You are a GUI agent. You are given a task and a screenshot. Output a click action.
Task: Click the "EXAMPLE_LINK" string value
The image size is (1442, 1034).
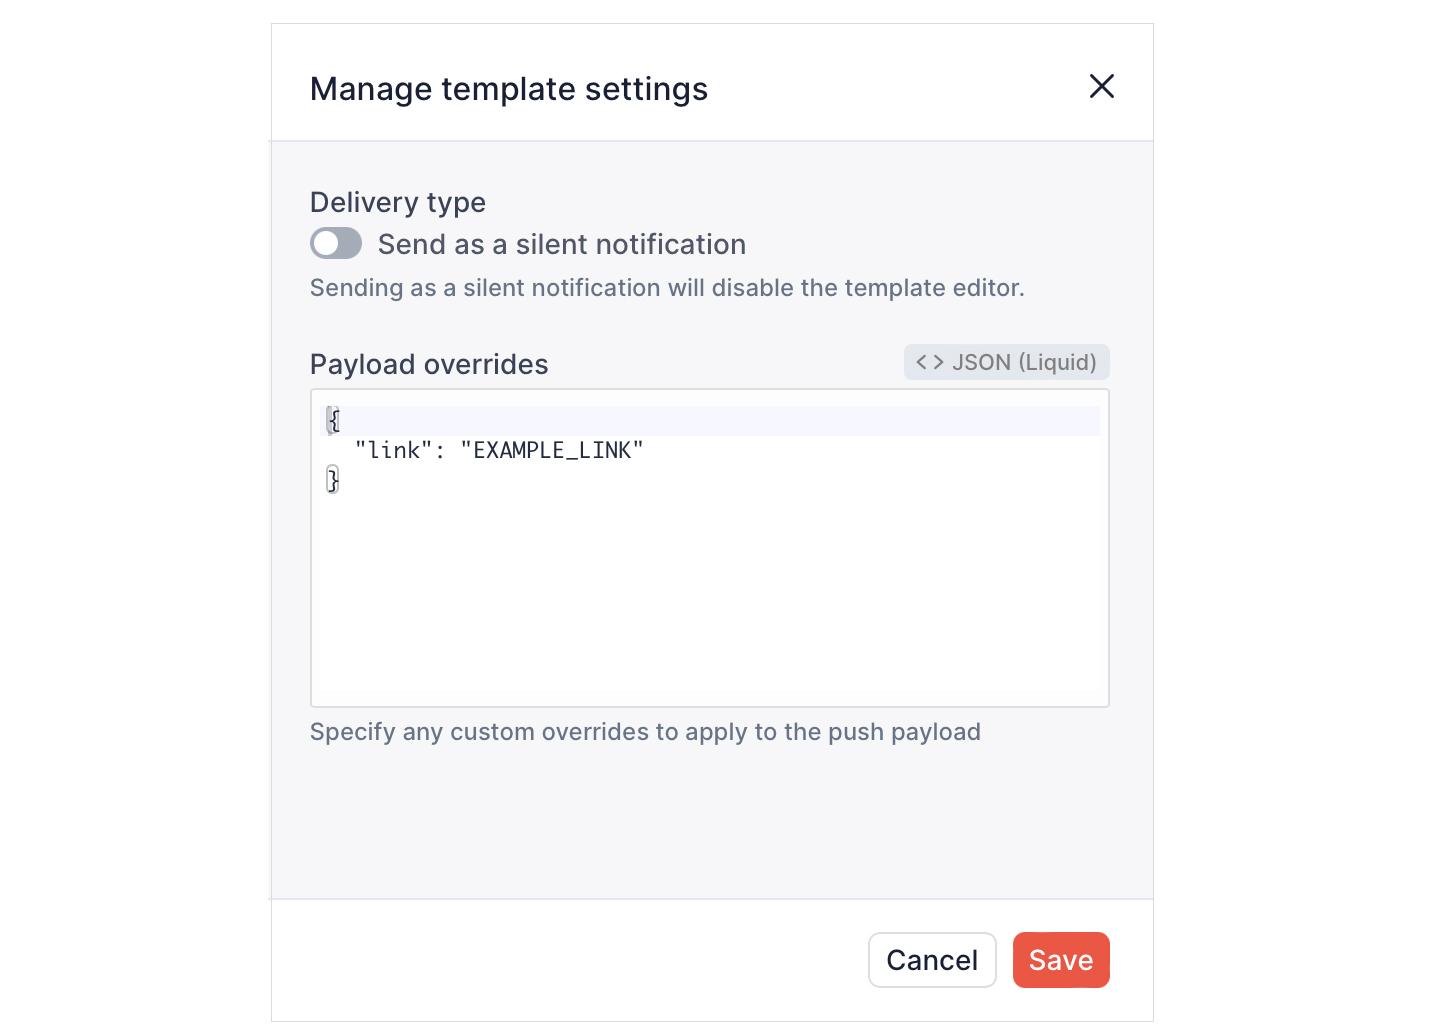(x=552, y=451)
